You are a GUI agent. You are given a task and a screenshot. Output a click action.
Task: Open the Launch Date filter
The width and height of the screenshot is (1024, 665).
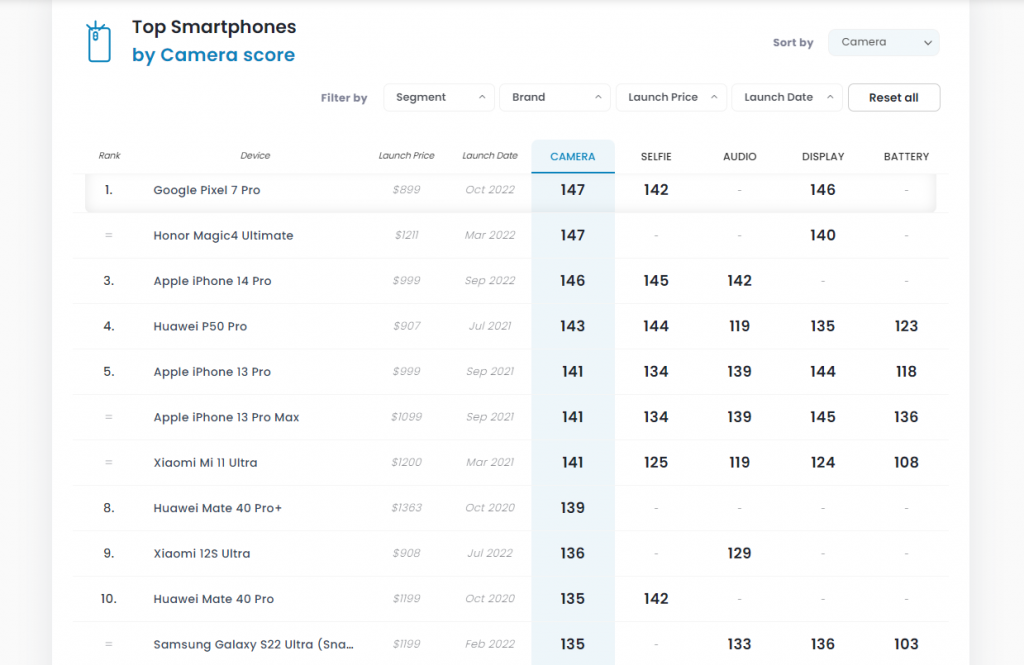(x=786, y=97)
